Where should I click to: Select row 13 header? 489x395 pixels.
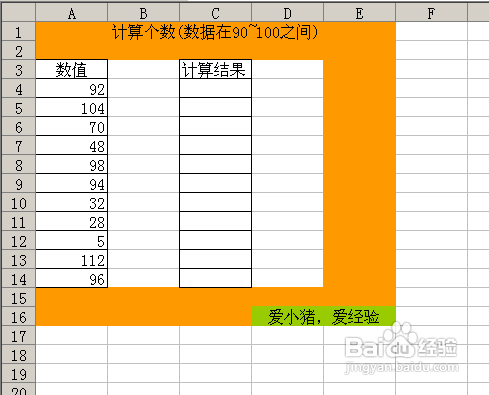[19, 260]
